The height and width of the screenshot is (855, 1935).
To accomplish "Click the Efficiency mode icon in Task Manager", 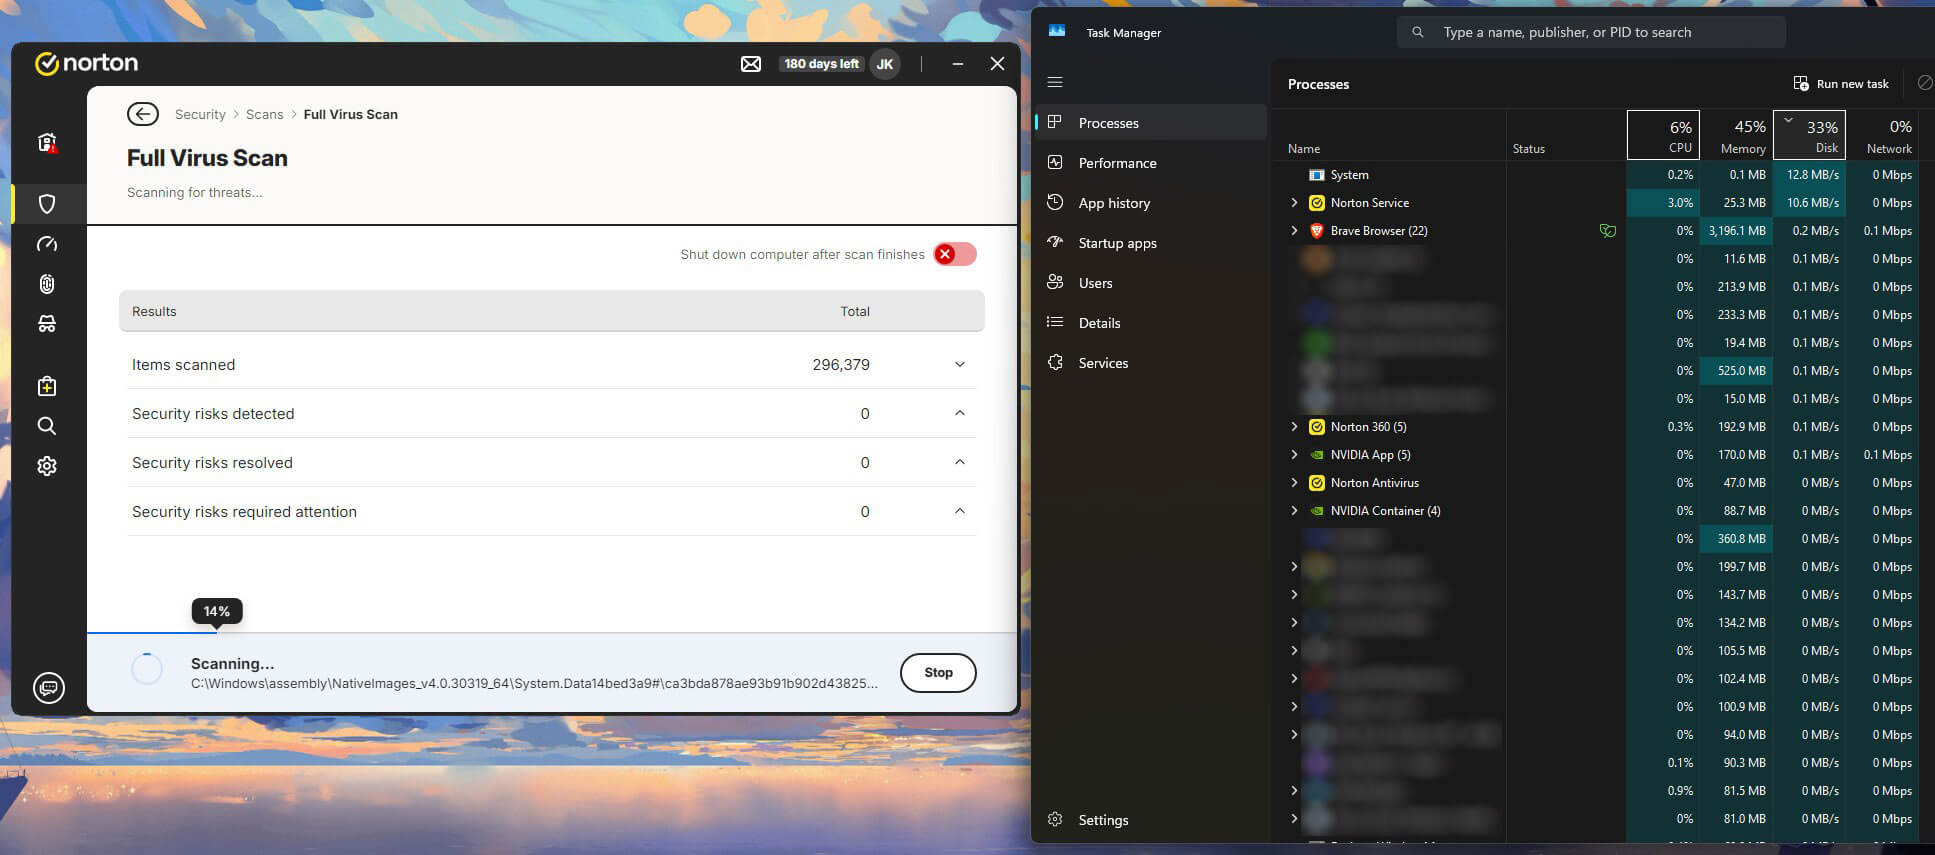I will click(x=1925, y=83).
